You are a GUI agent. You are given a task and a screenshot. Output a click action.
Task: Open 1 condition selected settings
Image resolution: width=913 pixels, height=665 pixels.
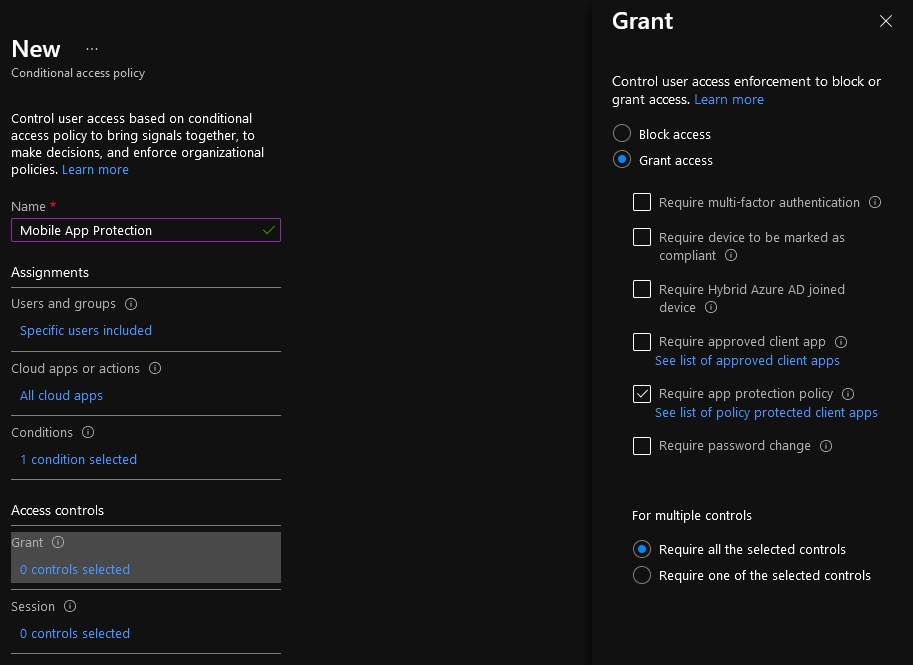pyautogui.click(x=78, y=459)
